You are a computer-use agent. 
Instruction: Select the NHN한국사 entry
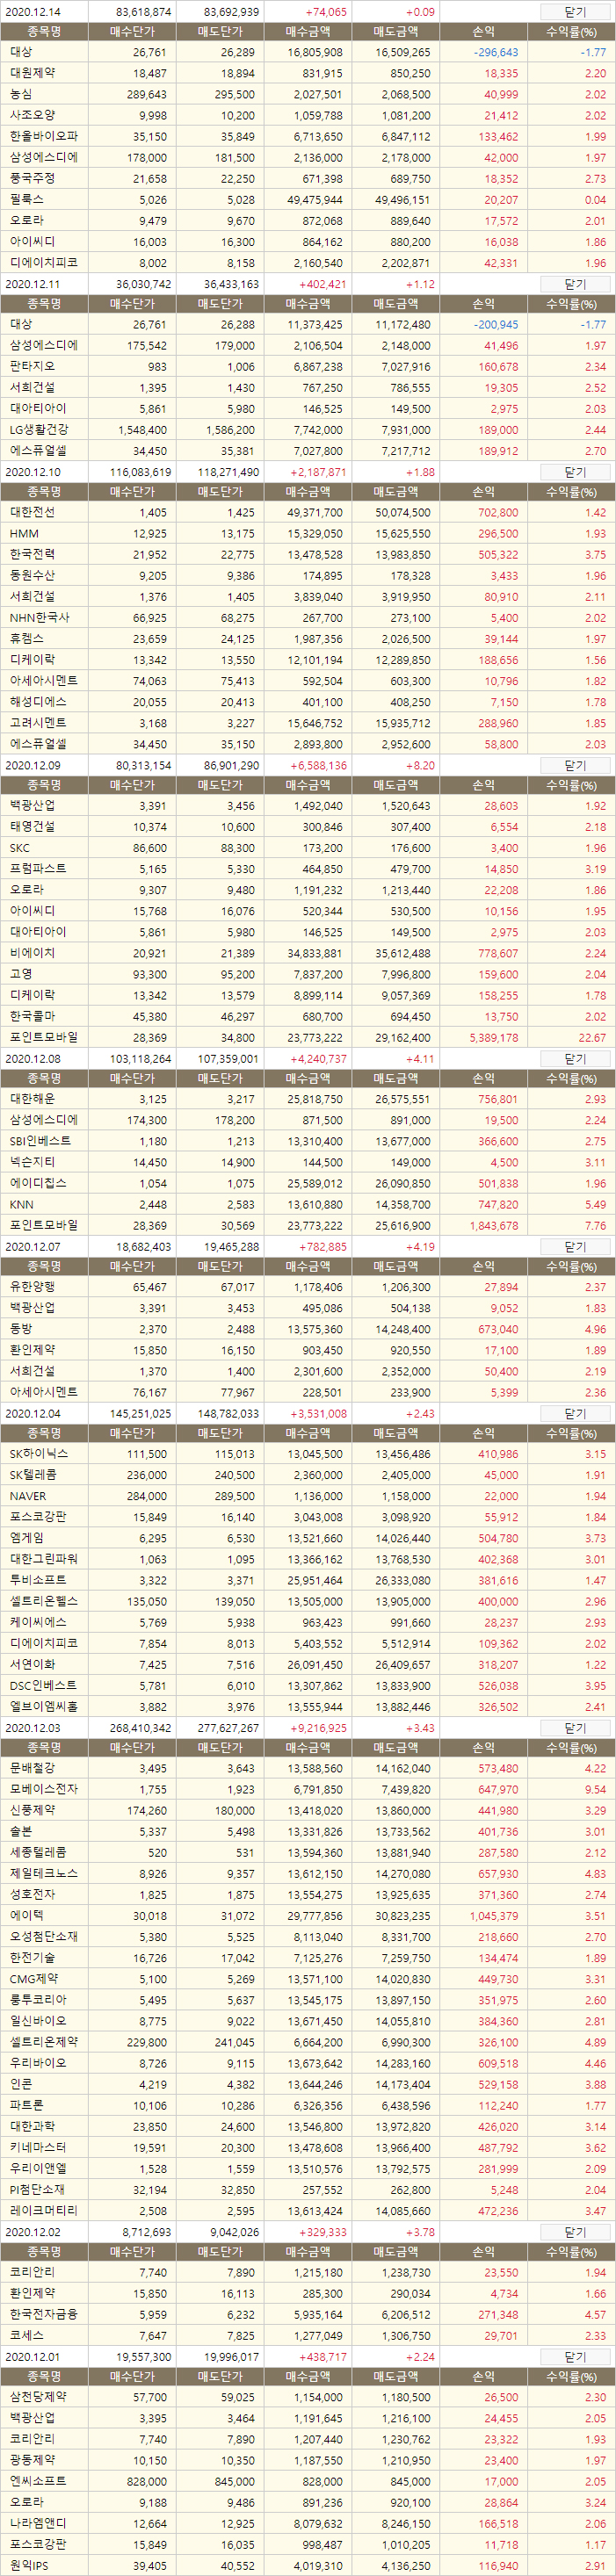40,617
